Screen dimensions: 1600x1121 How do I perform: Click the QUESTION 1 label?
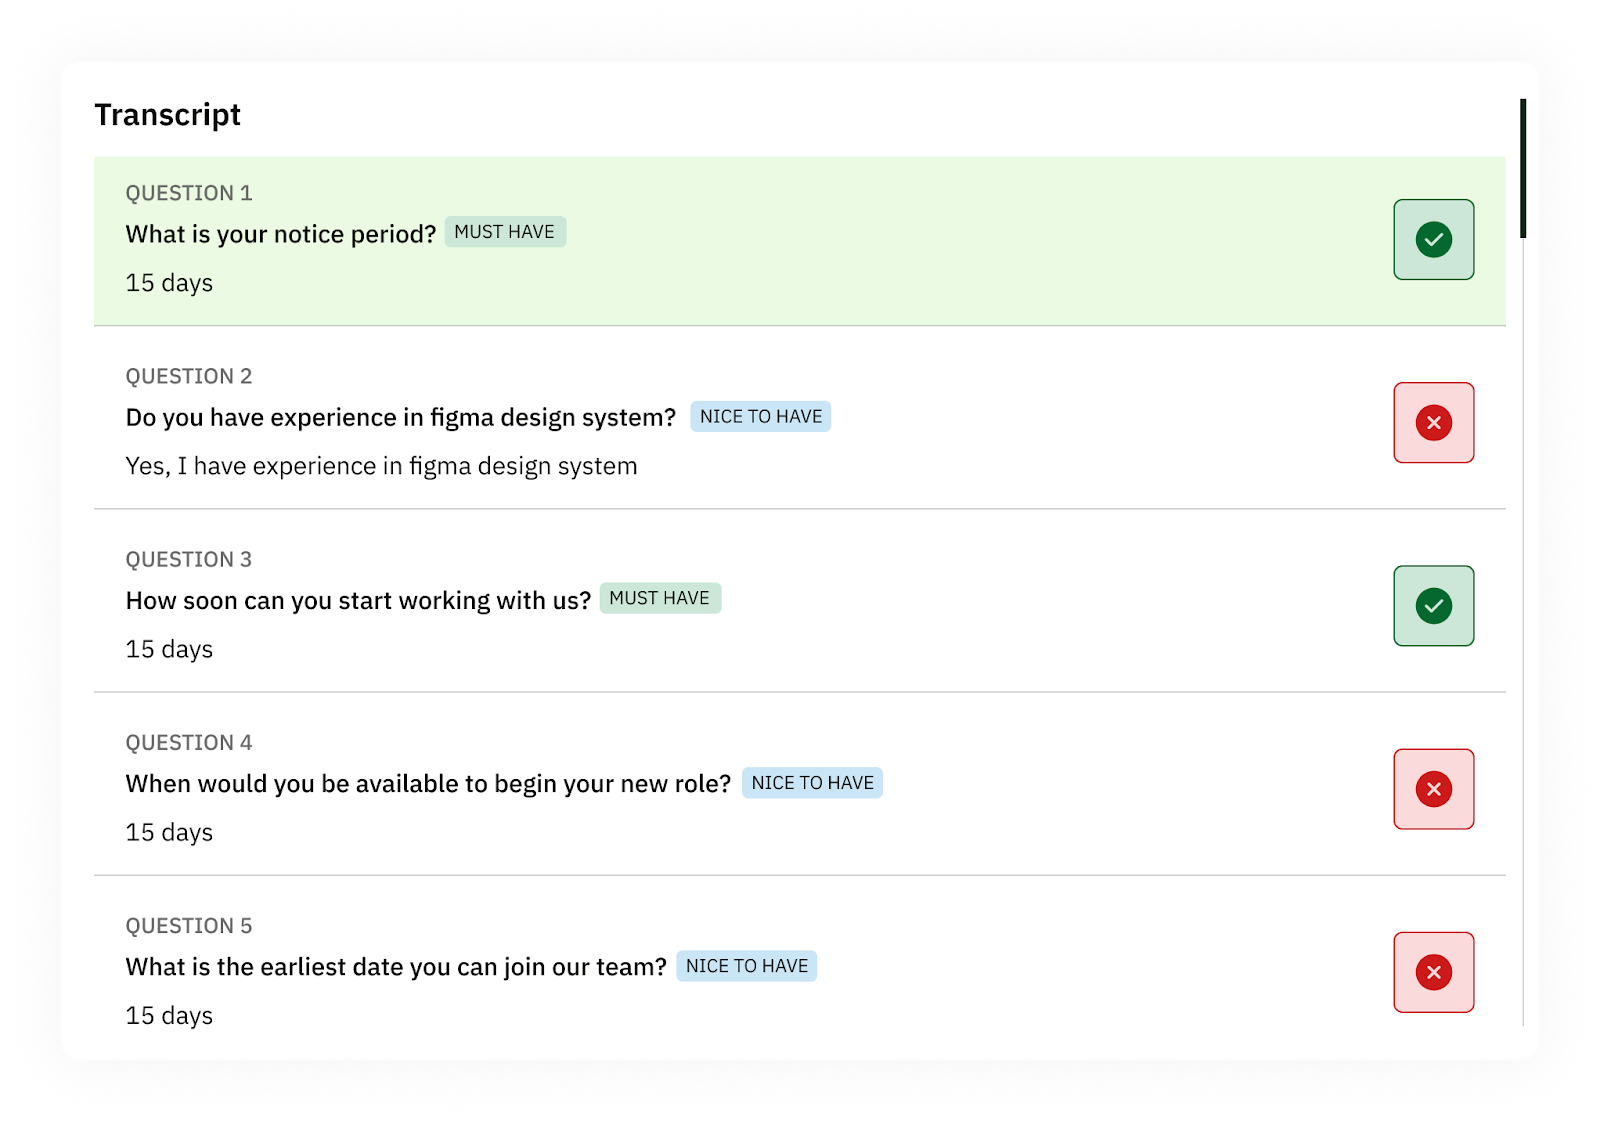[189, 193]
